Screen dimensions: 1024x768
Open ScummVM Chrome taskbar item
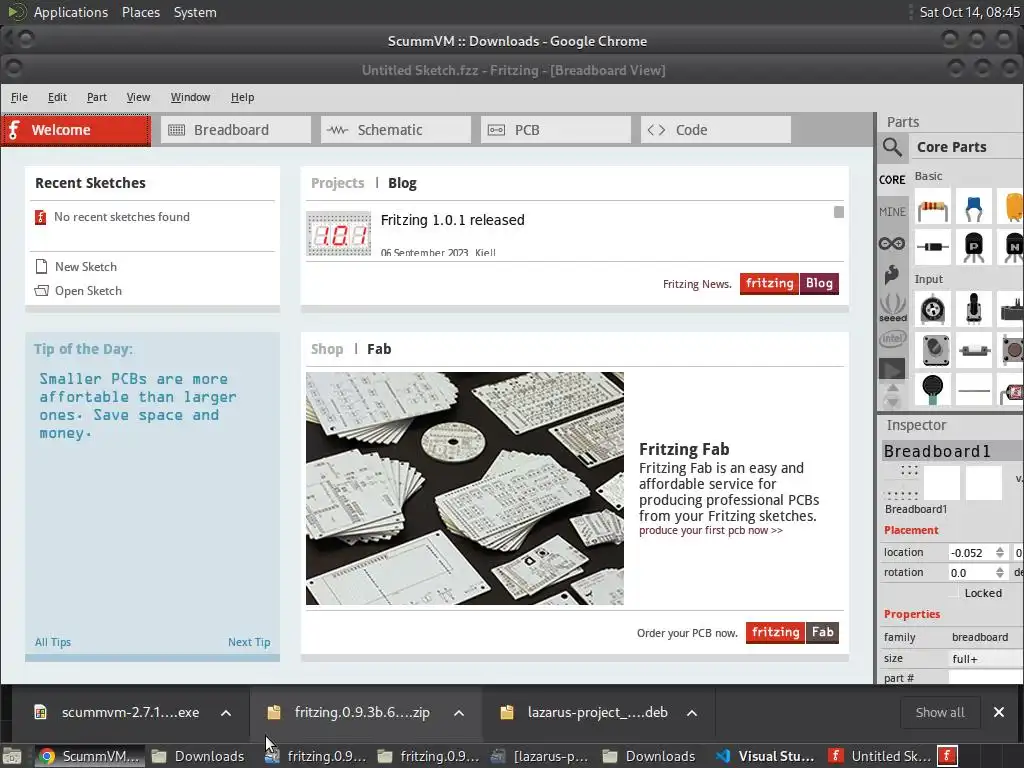coord(89,756)
